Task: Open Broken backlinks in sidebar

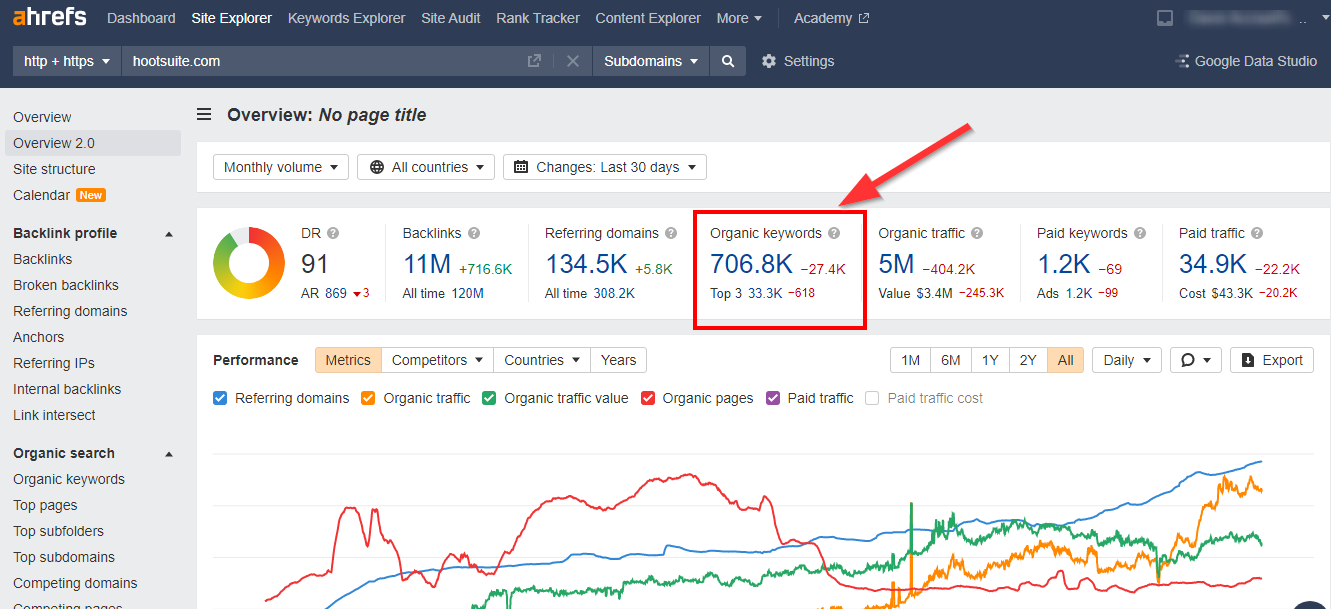Action: point(66,285)
